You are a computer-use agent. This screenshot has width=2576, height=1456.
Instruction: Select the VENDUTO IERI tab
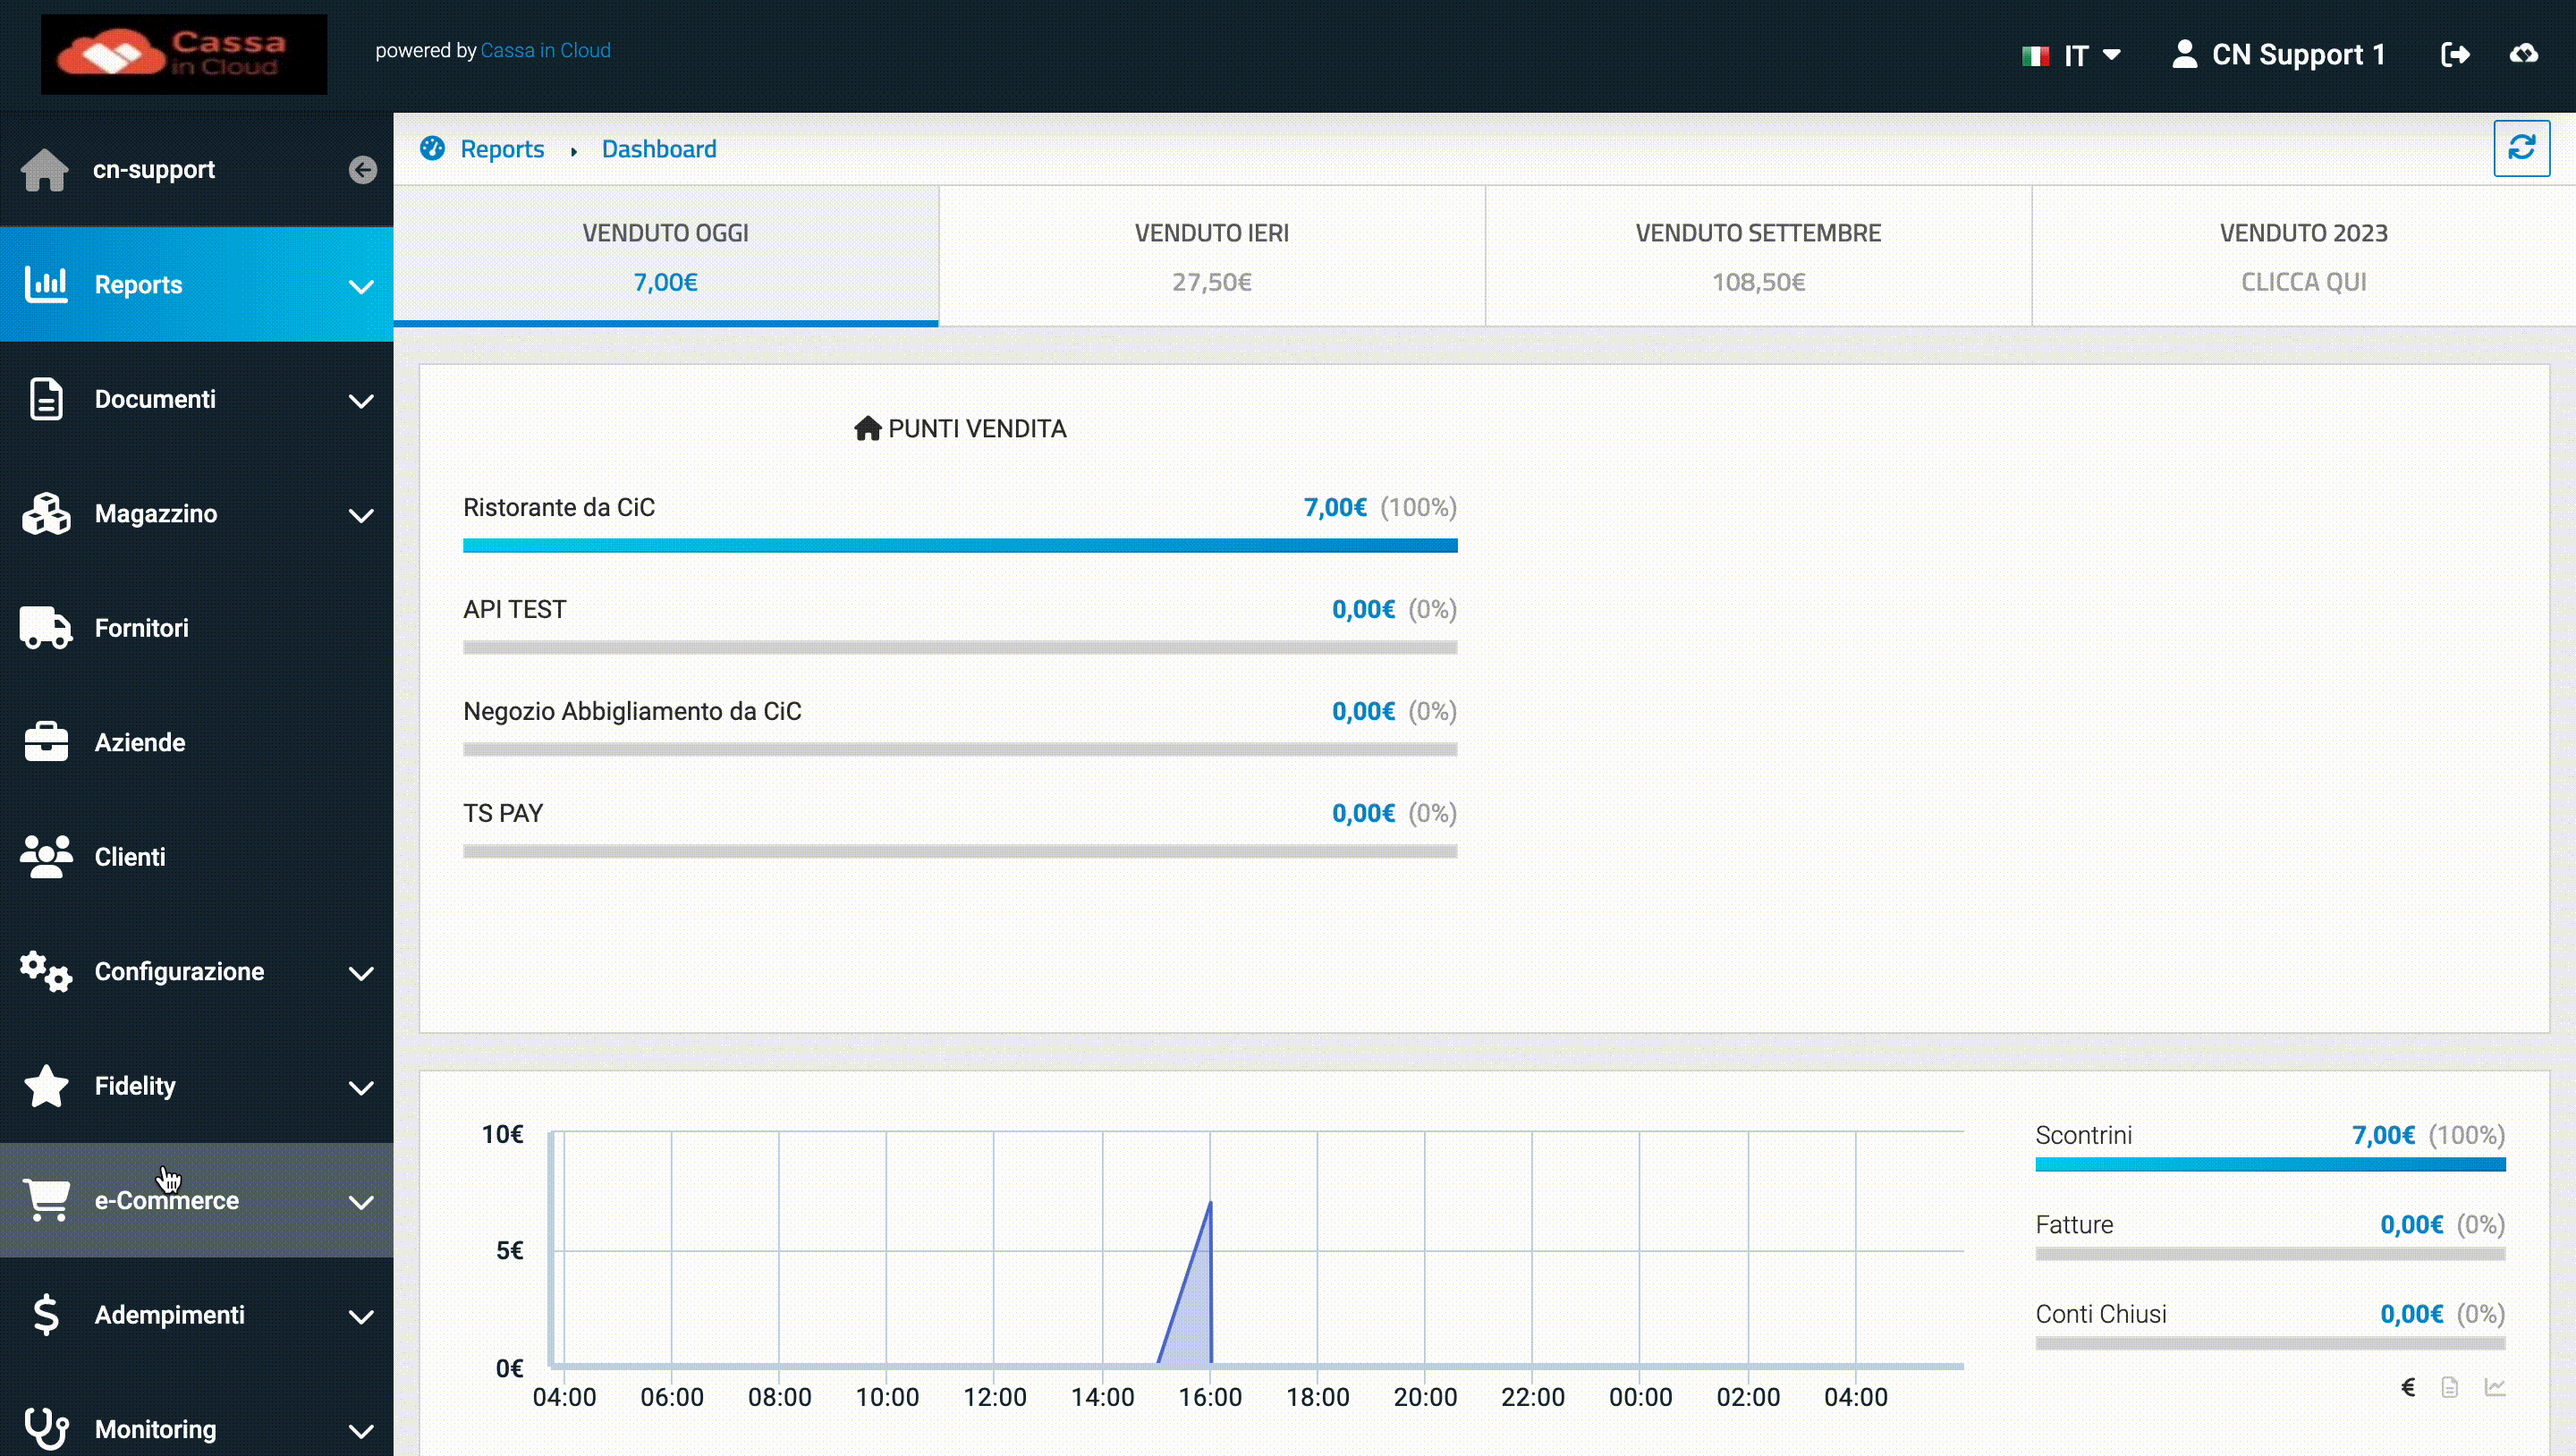(x=1212, y=256)
